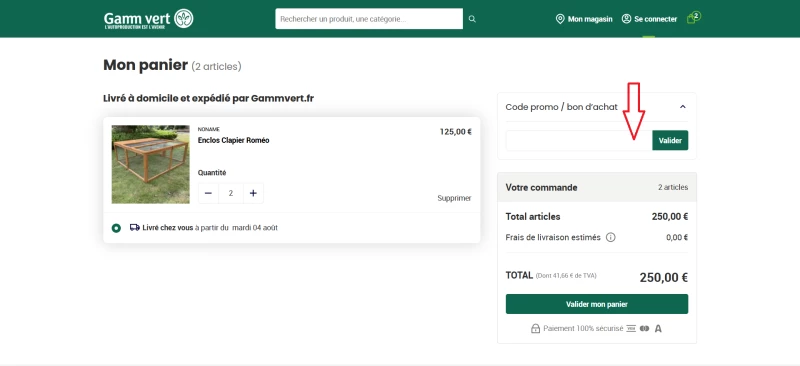This screenshot has height=366, width=800.
Task: Click Supprimer to remove item
Action: 454,198
